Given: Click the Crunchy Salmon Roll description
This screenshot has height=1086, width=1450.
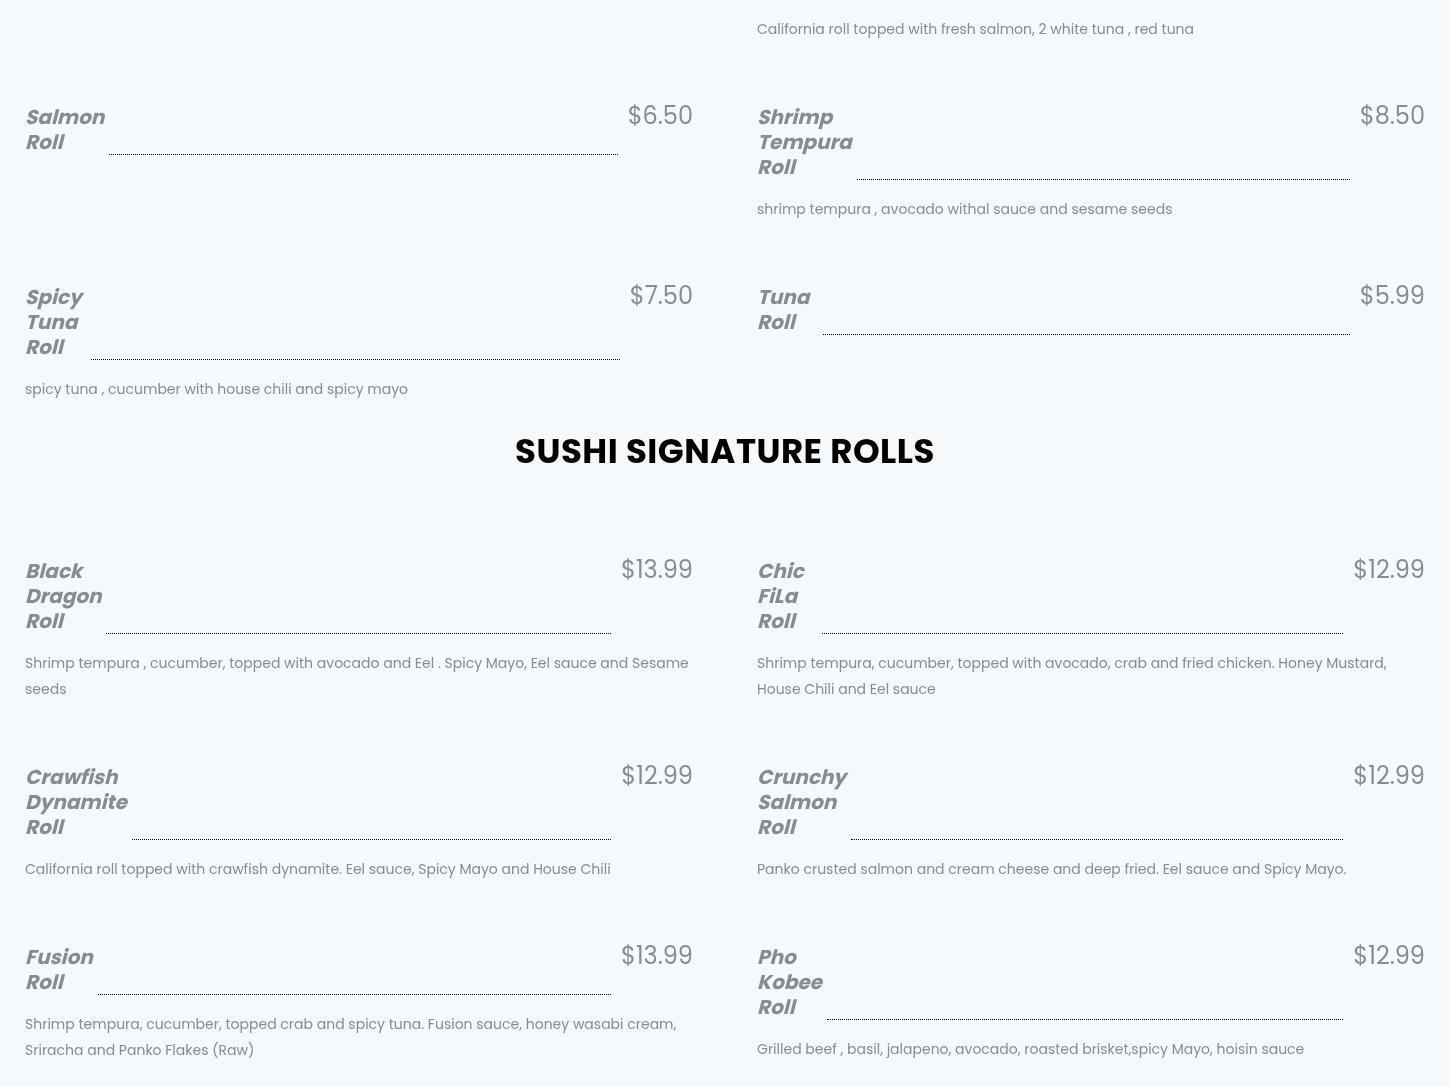Looking at the screenshot, I should [x=1051, y=869].
